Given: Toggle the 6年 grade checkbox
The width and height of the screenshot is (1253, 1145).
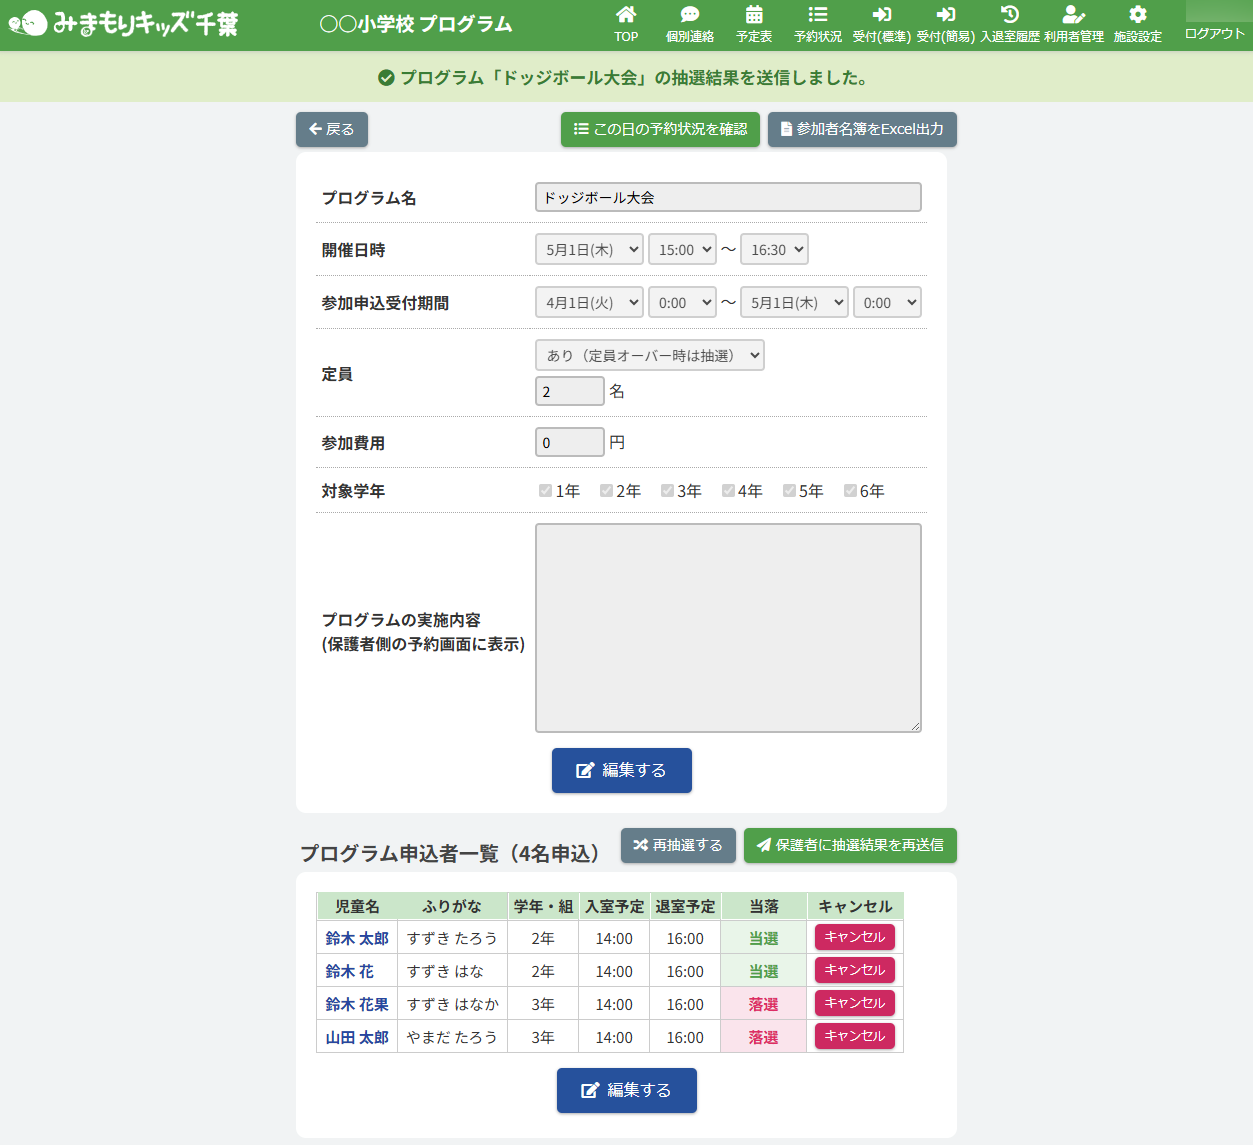Looking at the screenshot, I should [x=850, y=491].
